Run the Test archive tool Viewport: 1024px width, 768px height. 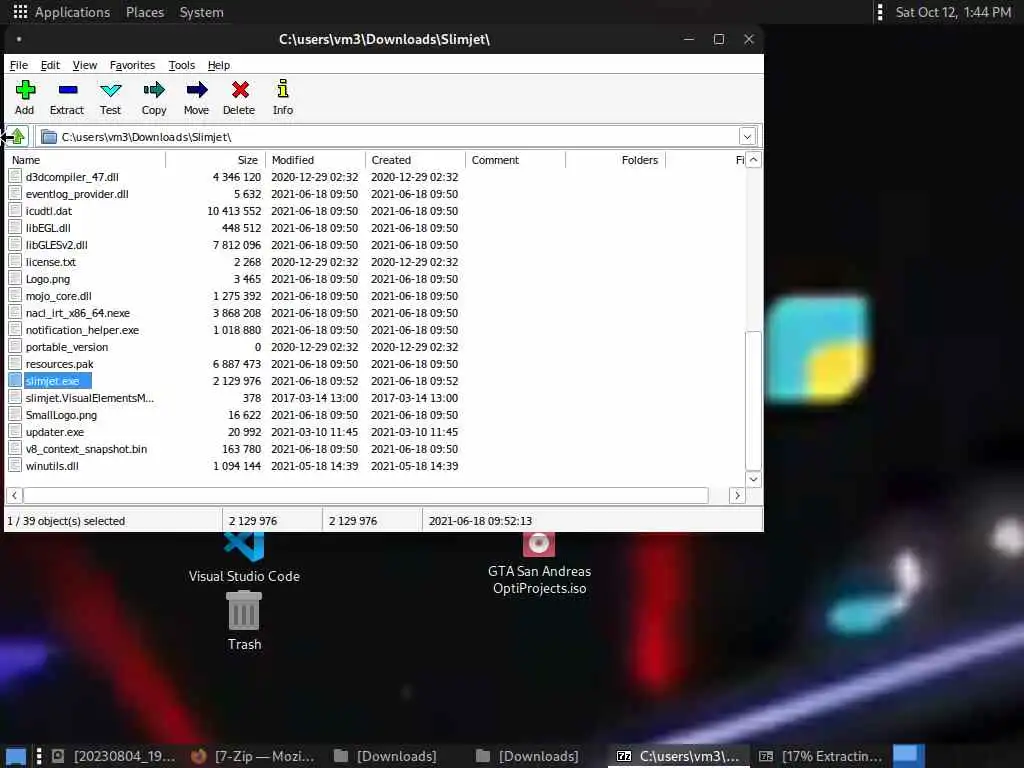pos(110,98)
